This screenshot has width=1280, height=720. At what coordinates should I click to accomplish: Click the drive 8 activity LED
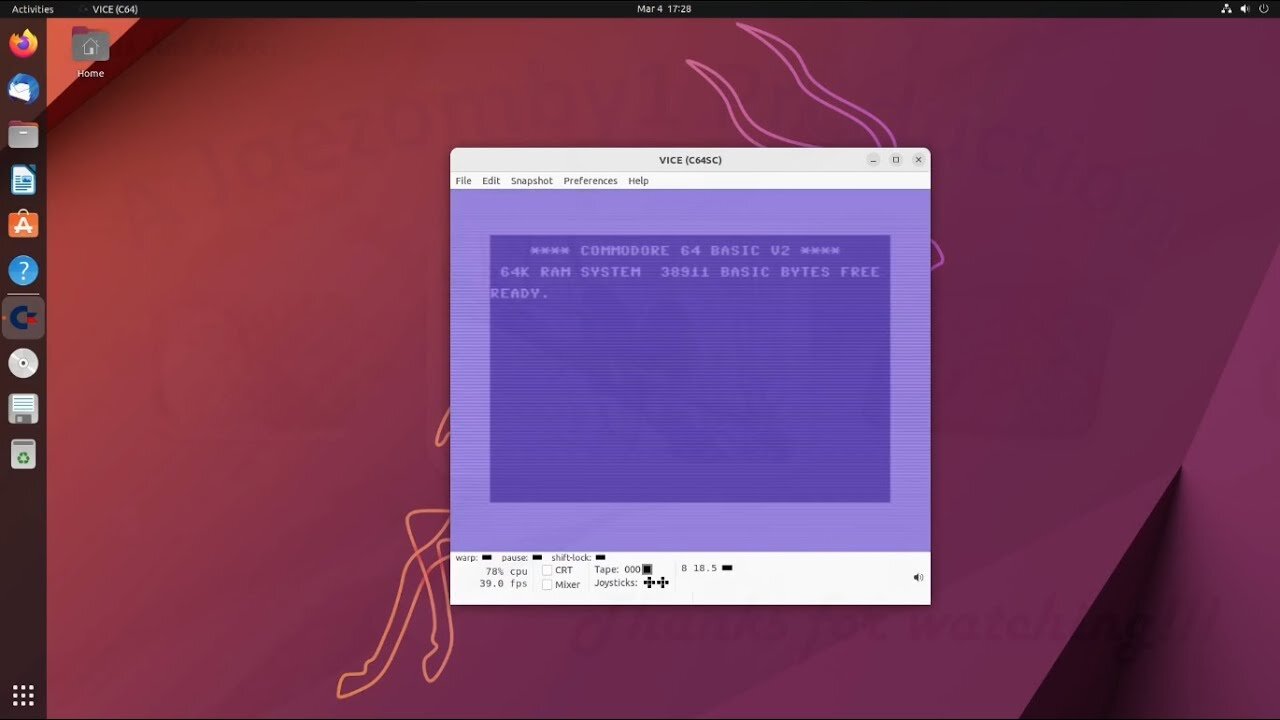pos(727,568)
